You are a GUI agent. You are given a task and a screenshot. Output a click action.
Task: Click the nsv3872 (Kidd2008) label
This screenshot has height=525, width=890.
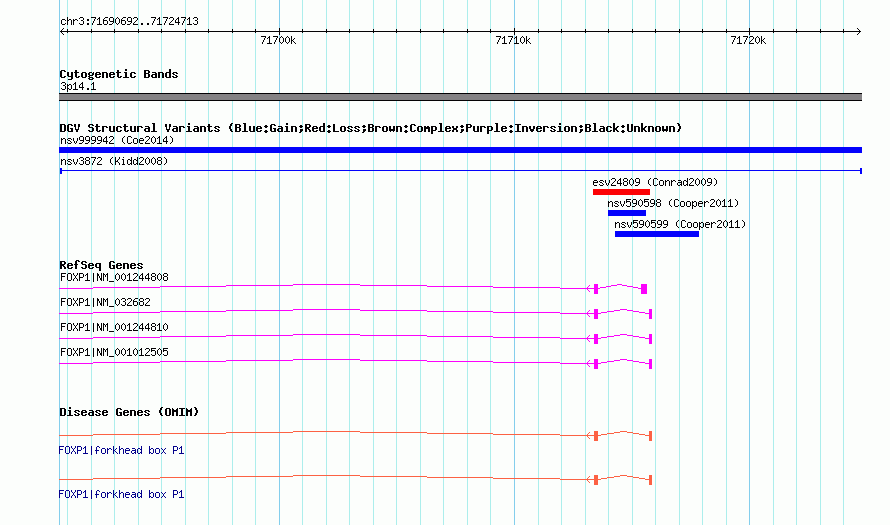pyautogui.click(x=114, y=161)
